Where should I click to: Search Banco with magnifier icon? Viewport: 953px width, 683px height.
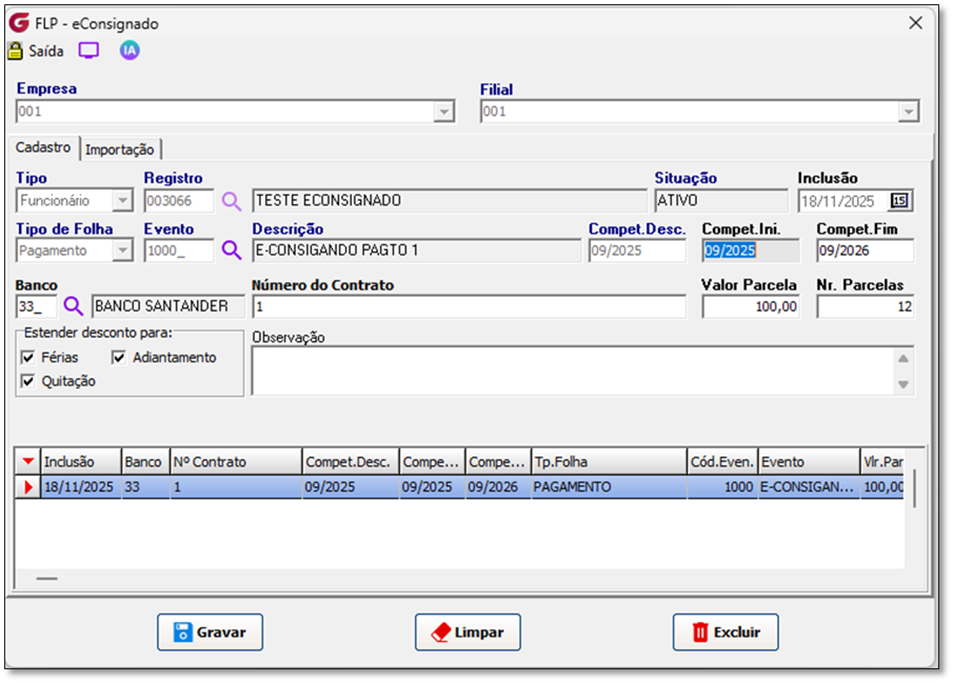73,306
